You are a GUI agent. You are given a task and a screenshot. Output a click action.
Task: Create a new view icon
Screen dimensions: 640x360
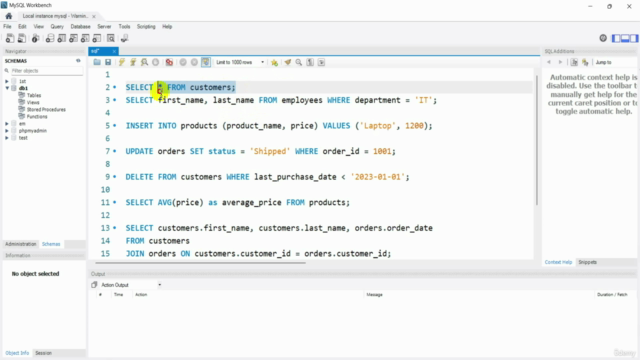pos(73,38)
